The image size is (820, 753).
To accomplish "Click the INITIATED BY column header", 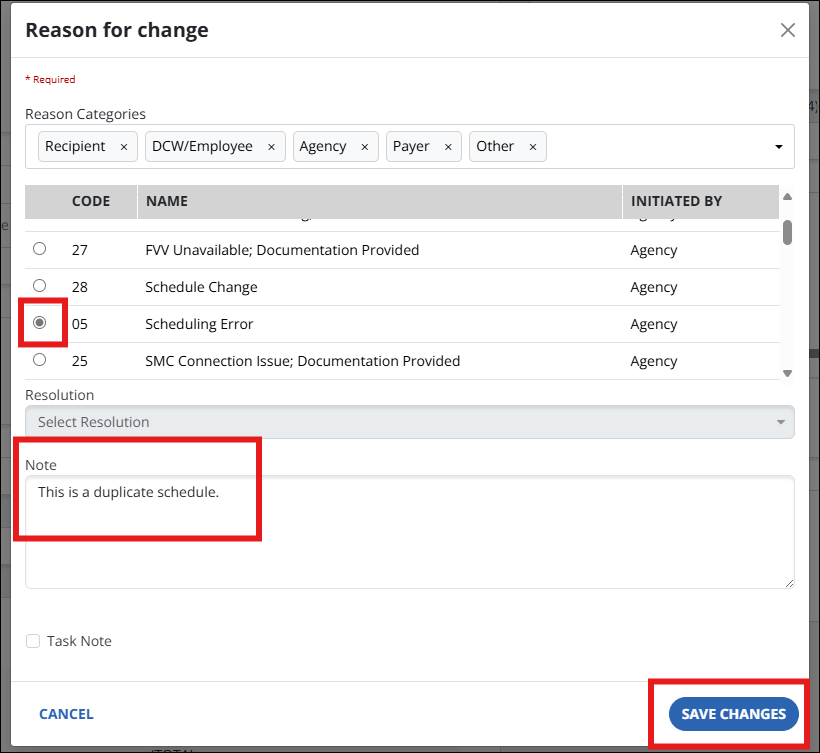I will [676, 201].
